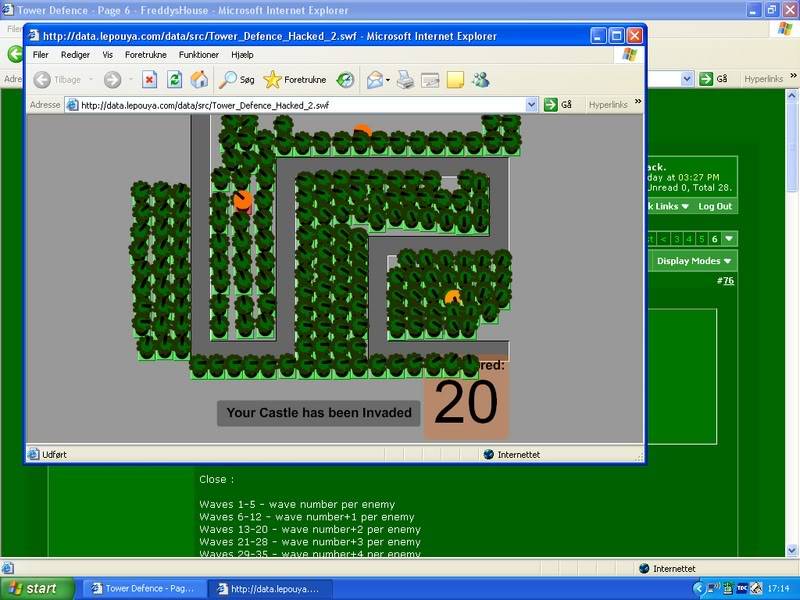Go to forum page 4
Screen dimensions: 800x600
point(689,239)
